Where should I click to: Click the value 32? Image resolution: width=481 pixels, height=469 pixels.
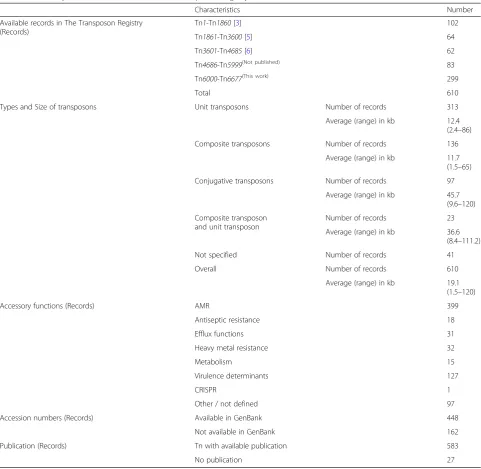pyautogui.click(x=451, y=348)
